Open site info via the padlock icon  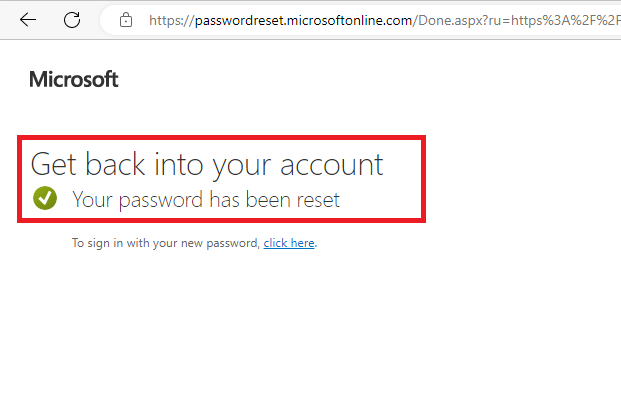(125, 20)
